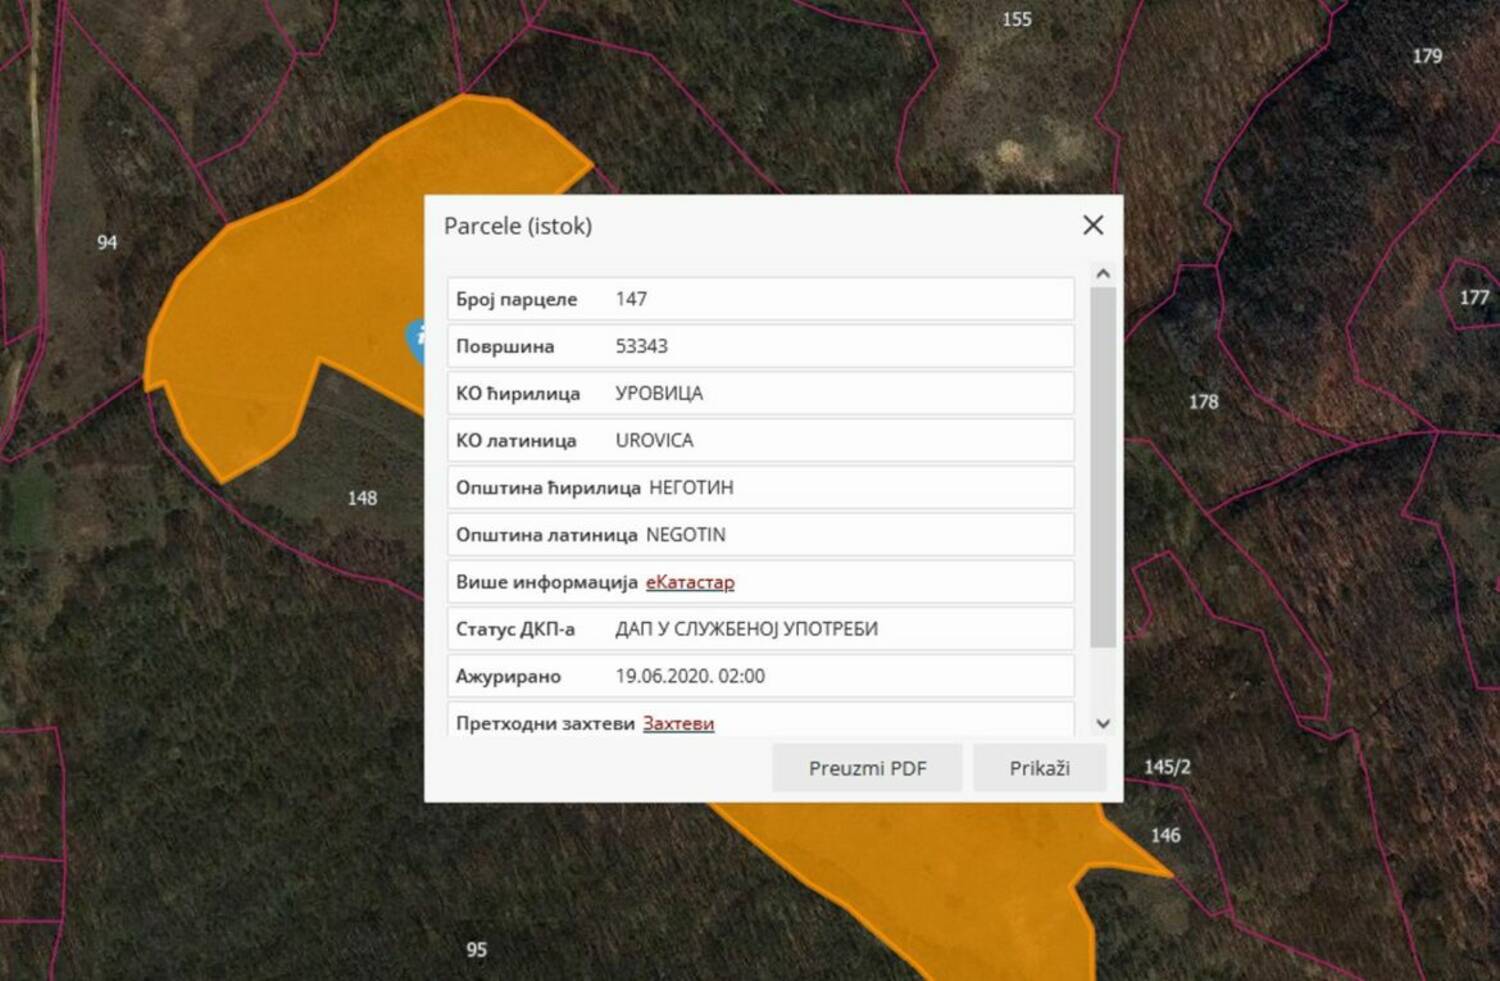Select parcel 155 on the map

pyautogui.click(x=1016, y=20)
